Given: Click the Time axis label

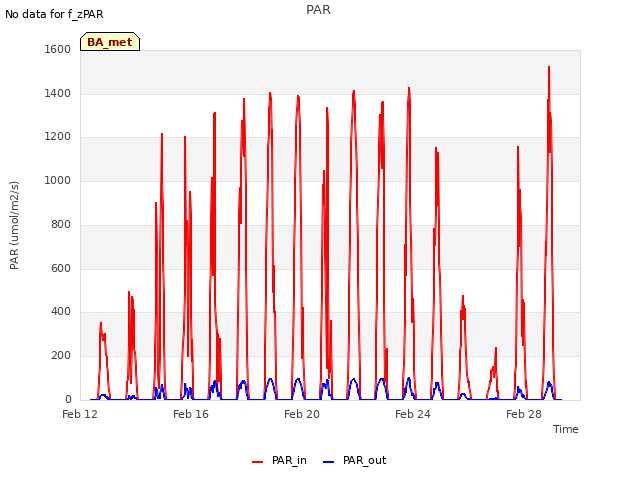Looking at the screenshot, I should pyautogui.click(x=566, y=429).
